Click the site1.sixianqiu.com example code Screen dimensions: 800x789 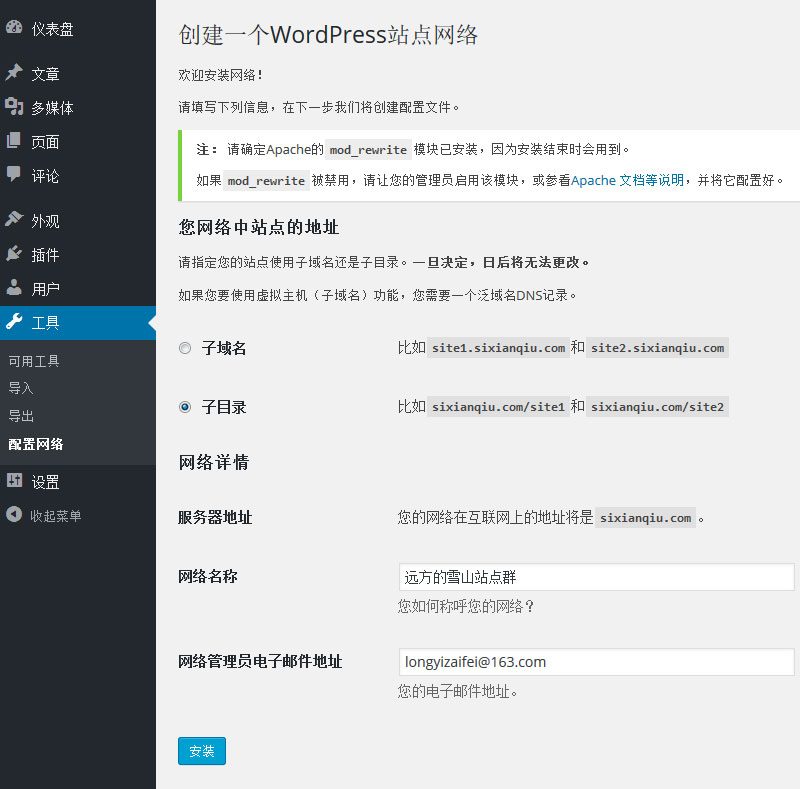(498, 348)
